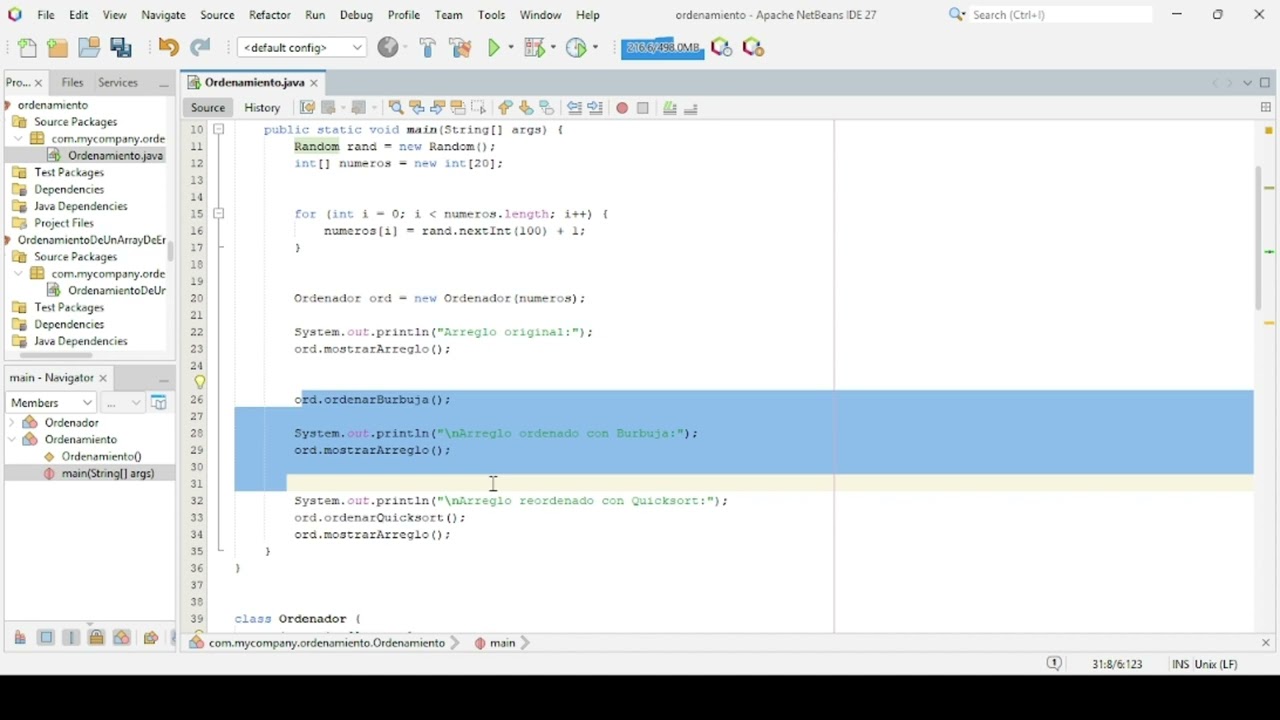Click the Uncomment code icon
The image size is (1280, 720).
click(690, 108)
